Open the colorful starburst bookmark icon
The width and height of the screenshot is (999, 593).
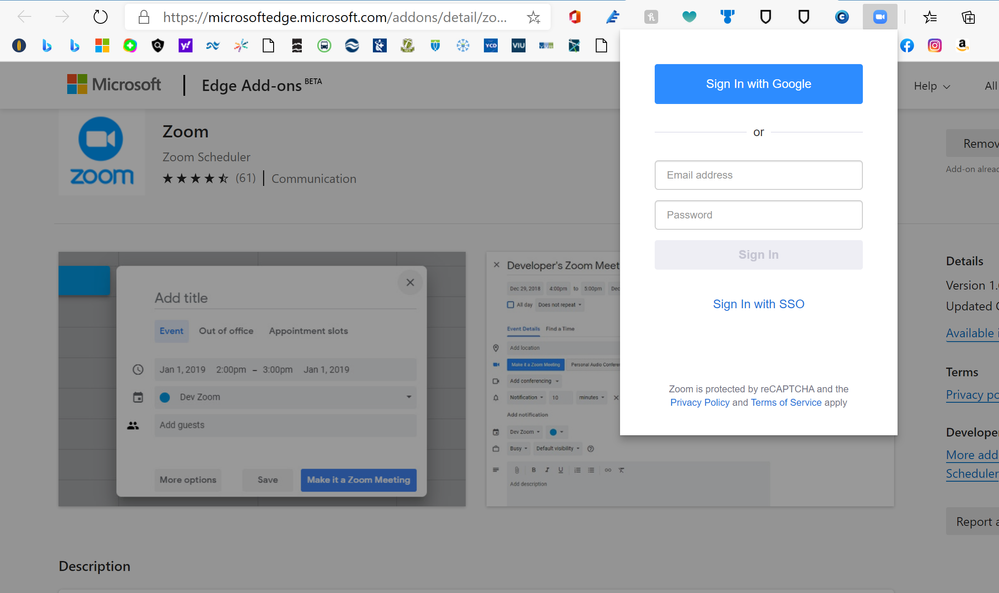[241, 45]
